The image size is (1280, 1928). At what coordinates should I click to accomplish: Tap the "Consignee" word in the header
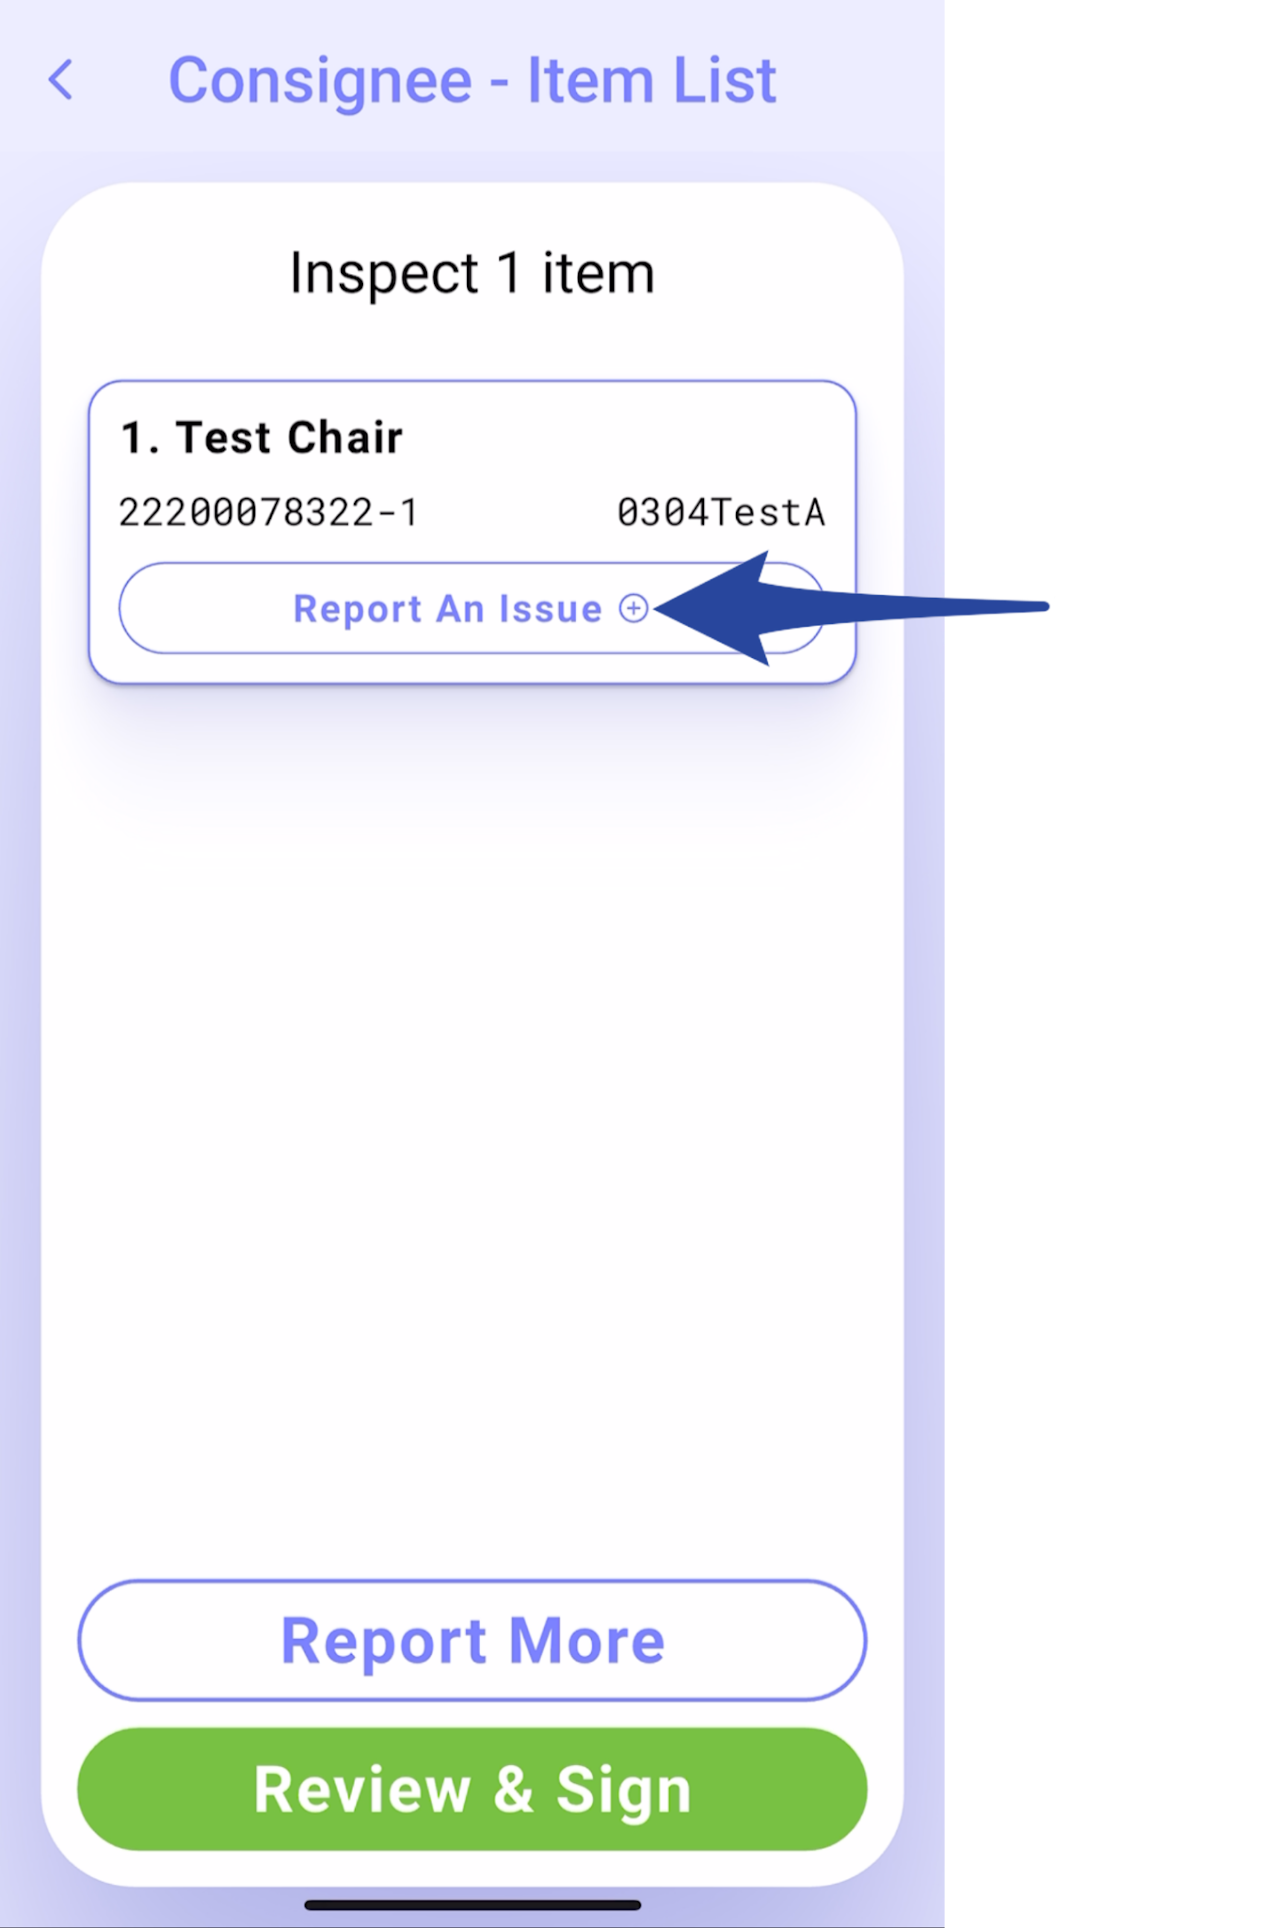coord(320,82)
